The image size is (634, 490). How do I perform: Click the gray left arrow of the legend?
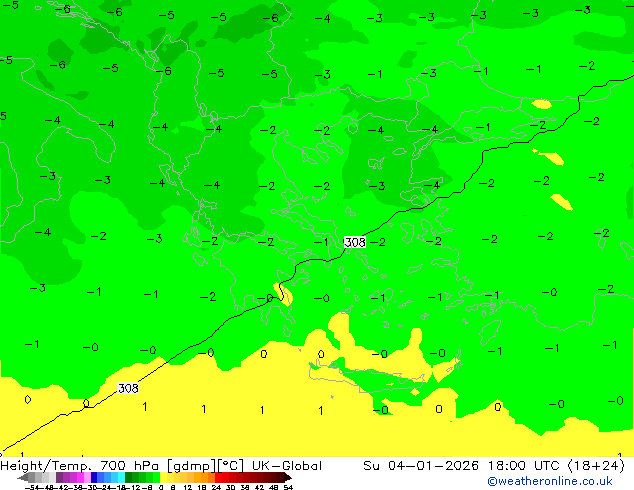coord(23,478)
